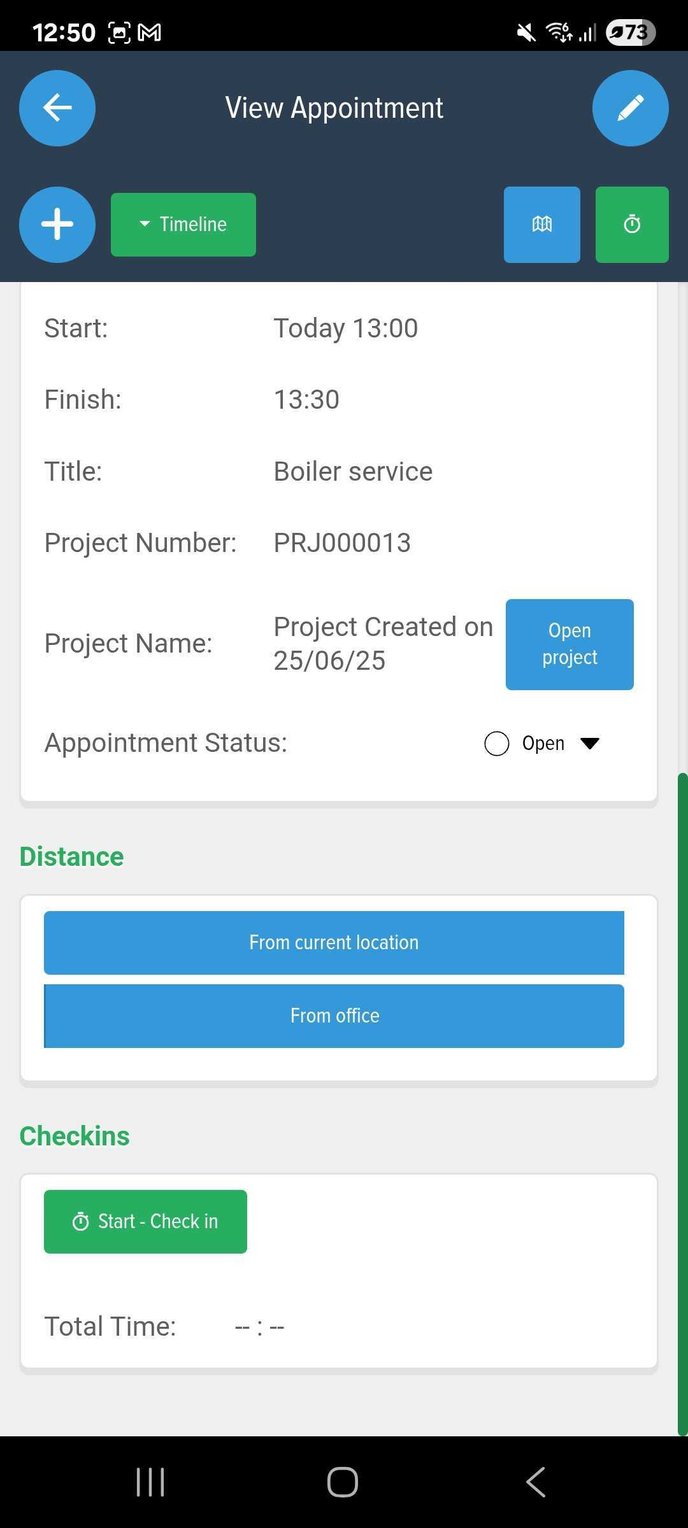This screenshot has height=1528, width=688.
Task: Tap the green stopwatch timer icon
Action: click(x=632, y=225)
